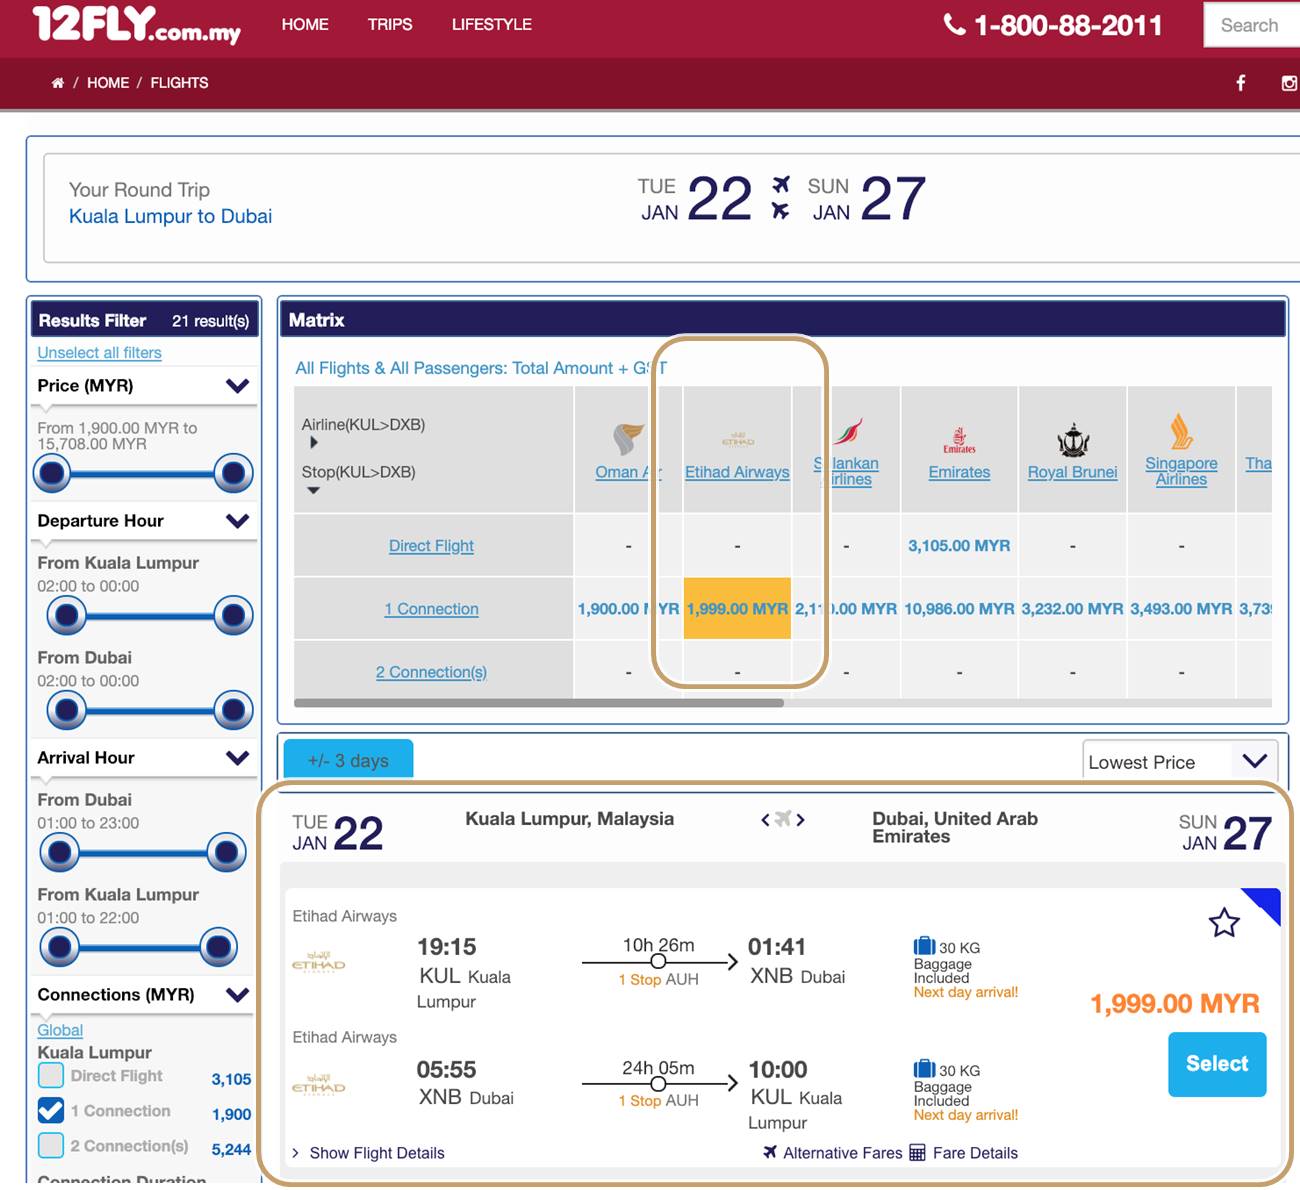Open the Instagram icon in the header
The height and width of the screenshot is (1190, 1300).
pyautogui.click(x=1290, y=83)
